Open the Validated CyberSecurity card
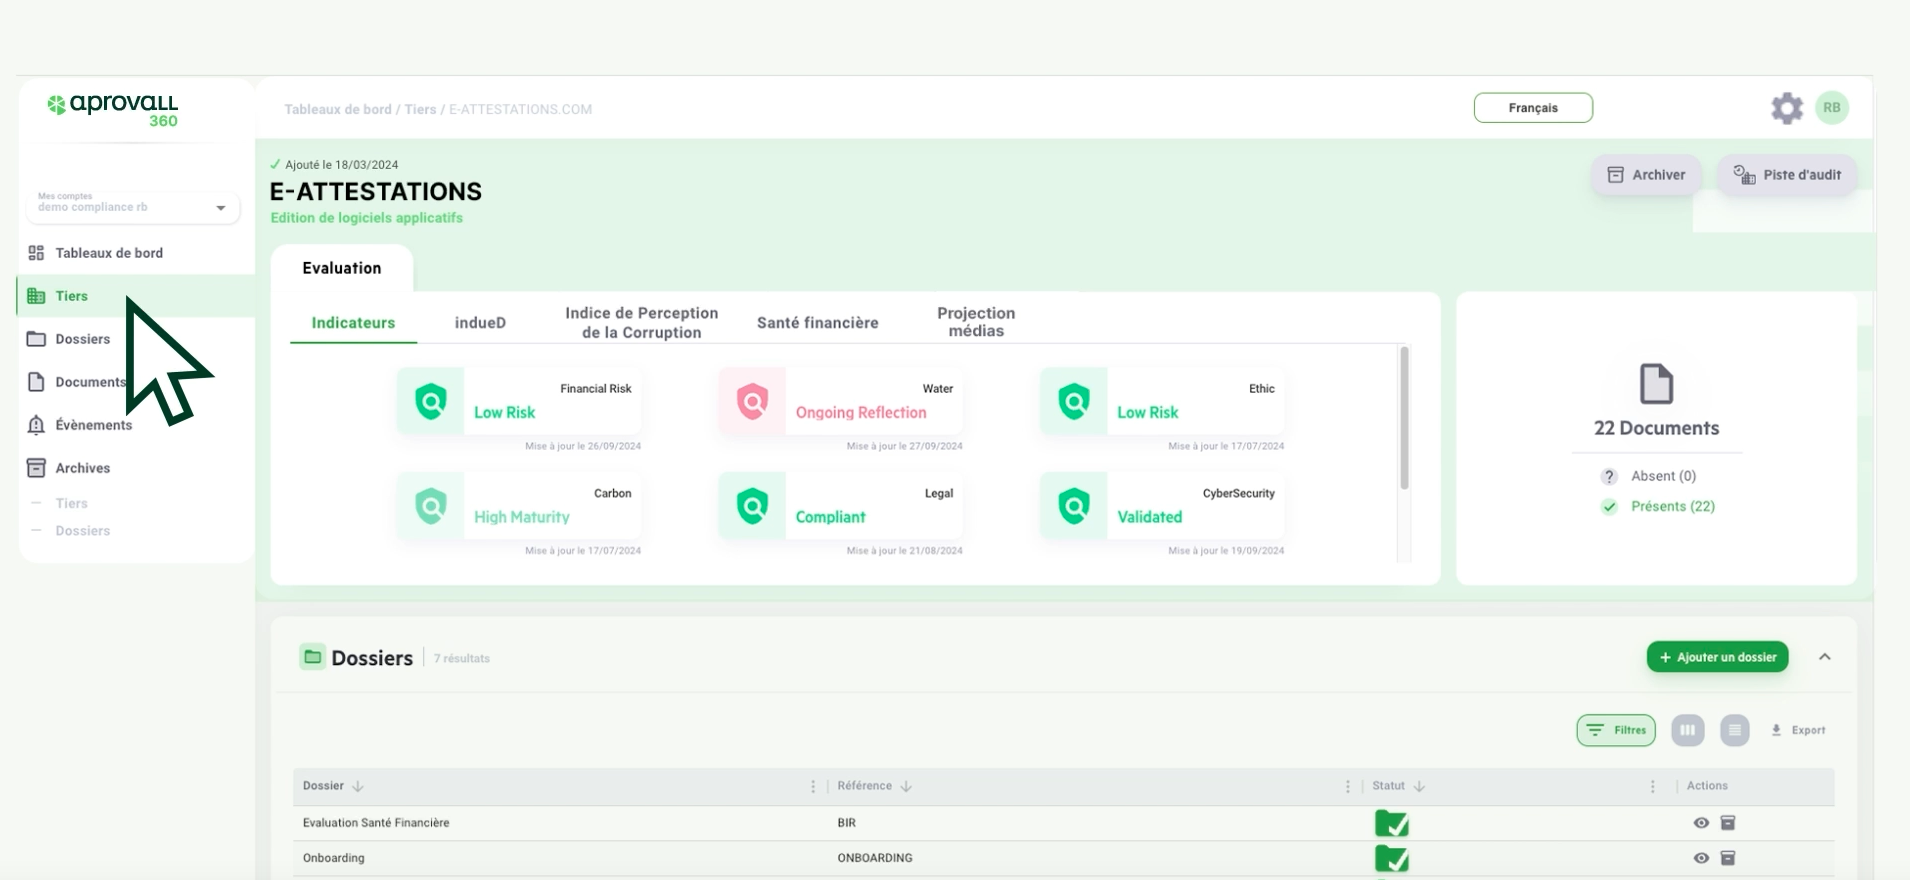This screenshot has height=880, width=1910. 1162,506
